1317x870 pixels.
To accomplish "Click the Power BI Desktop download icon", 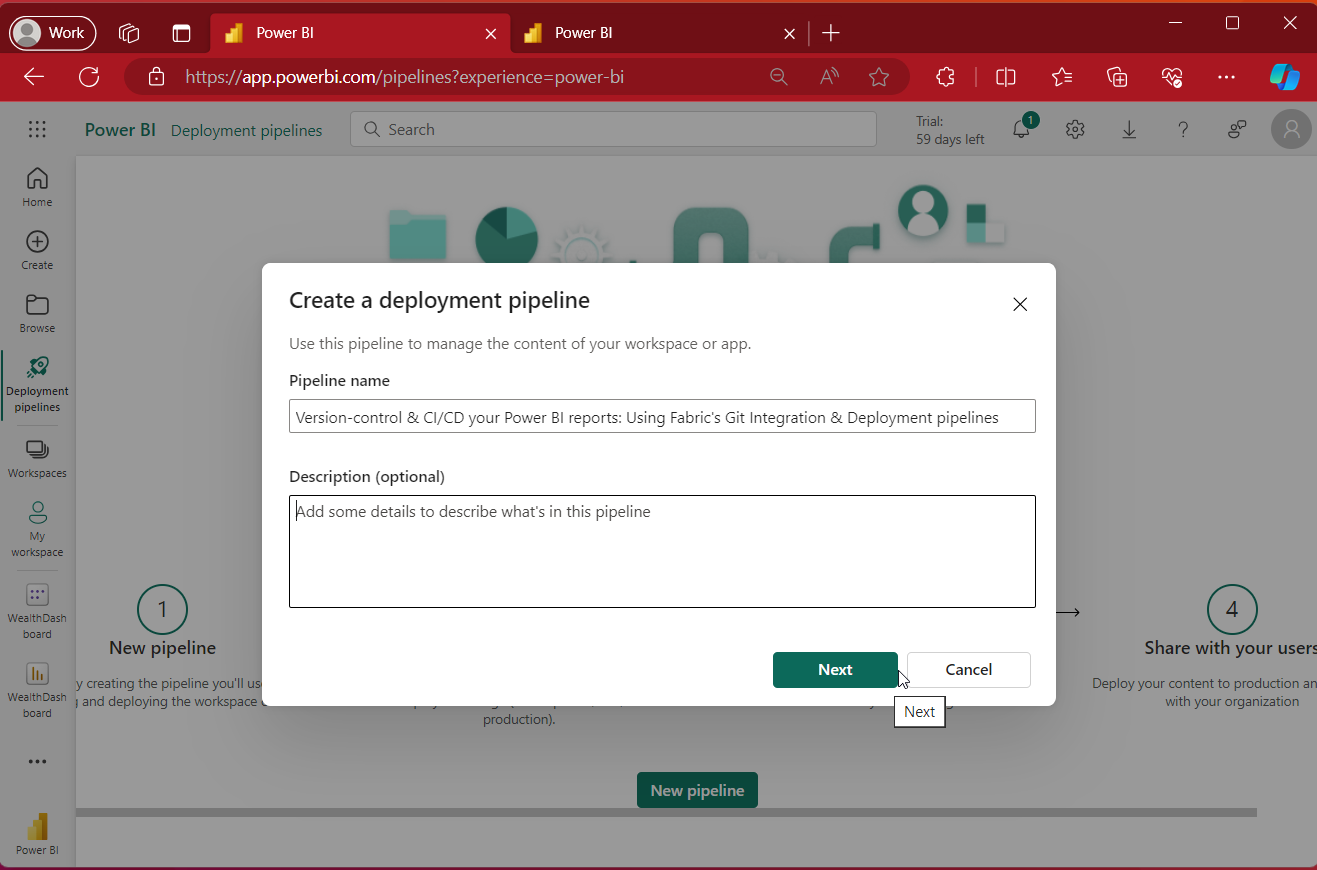I will click(1129, 129).
